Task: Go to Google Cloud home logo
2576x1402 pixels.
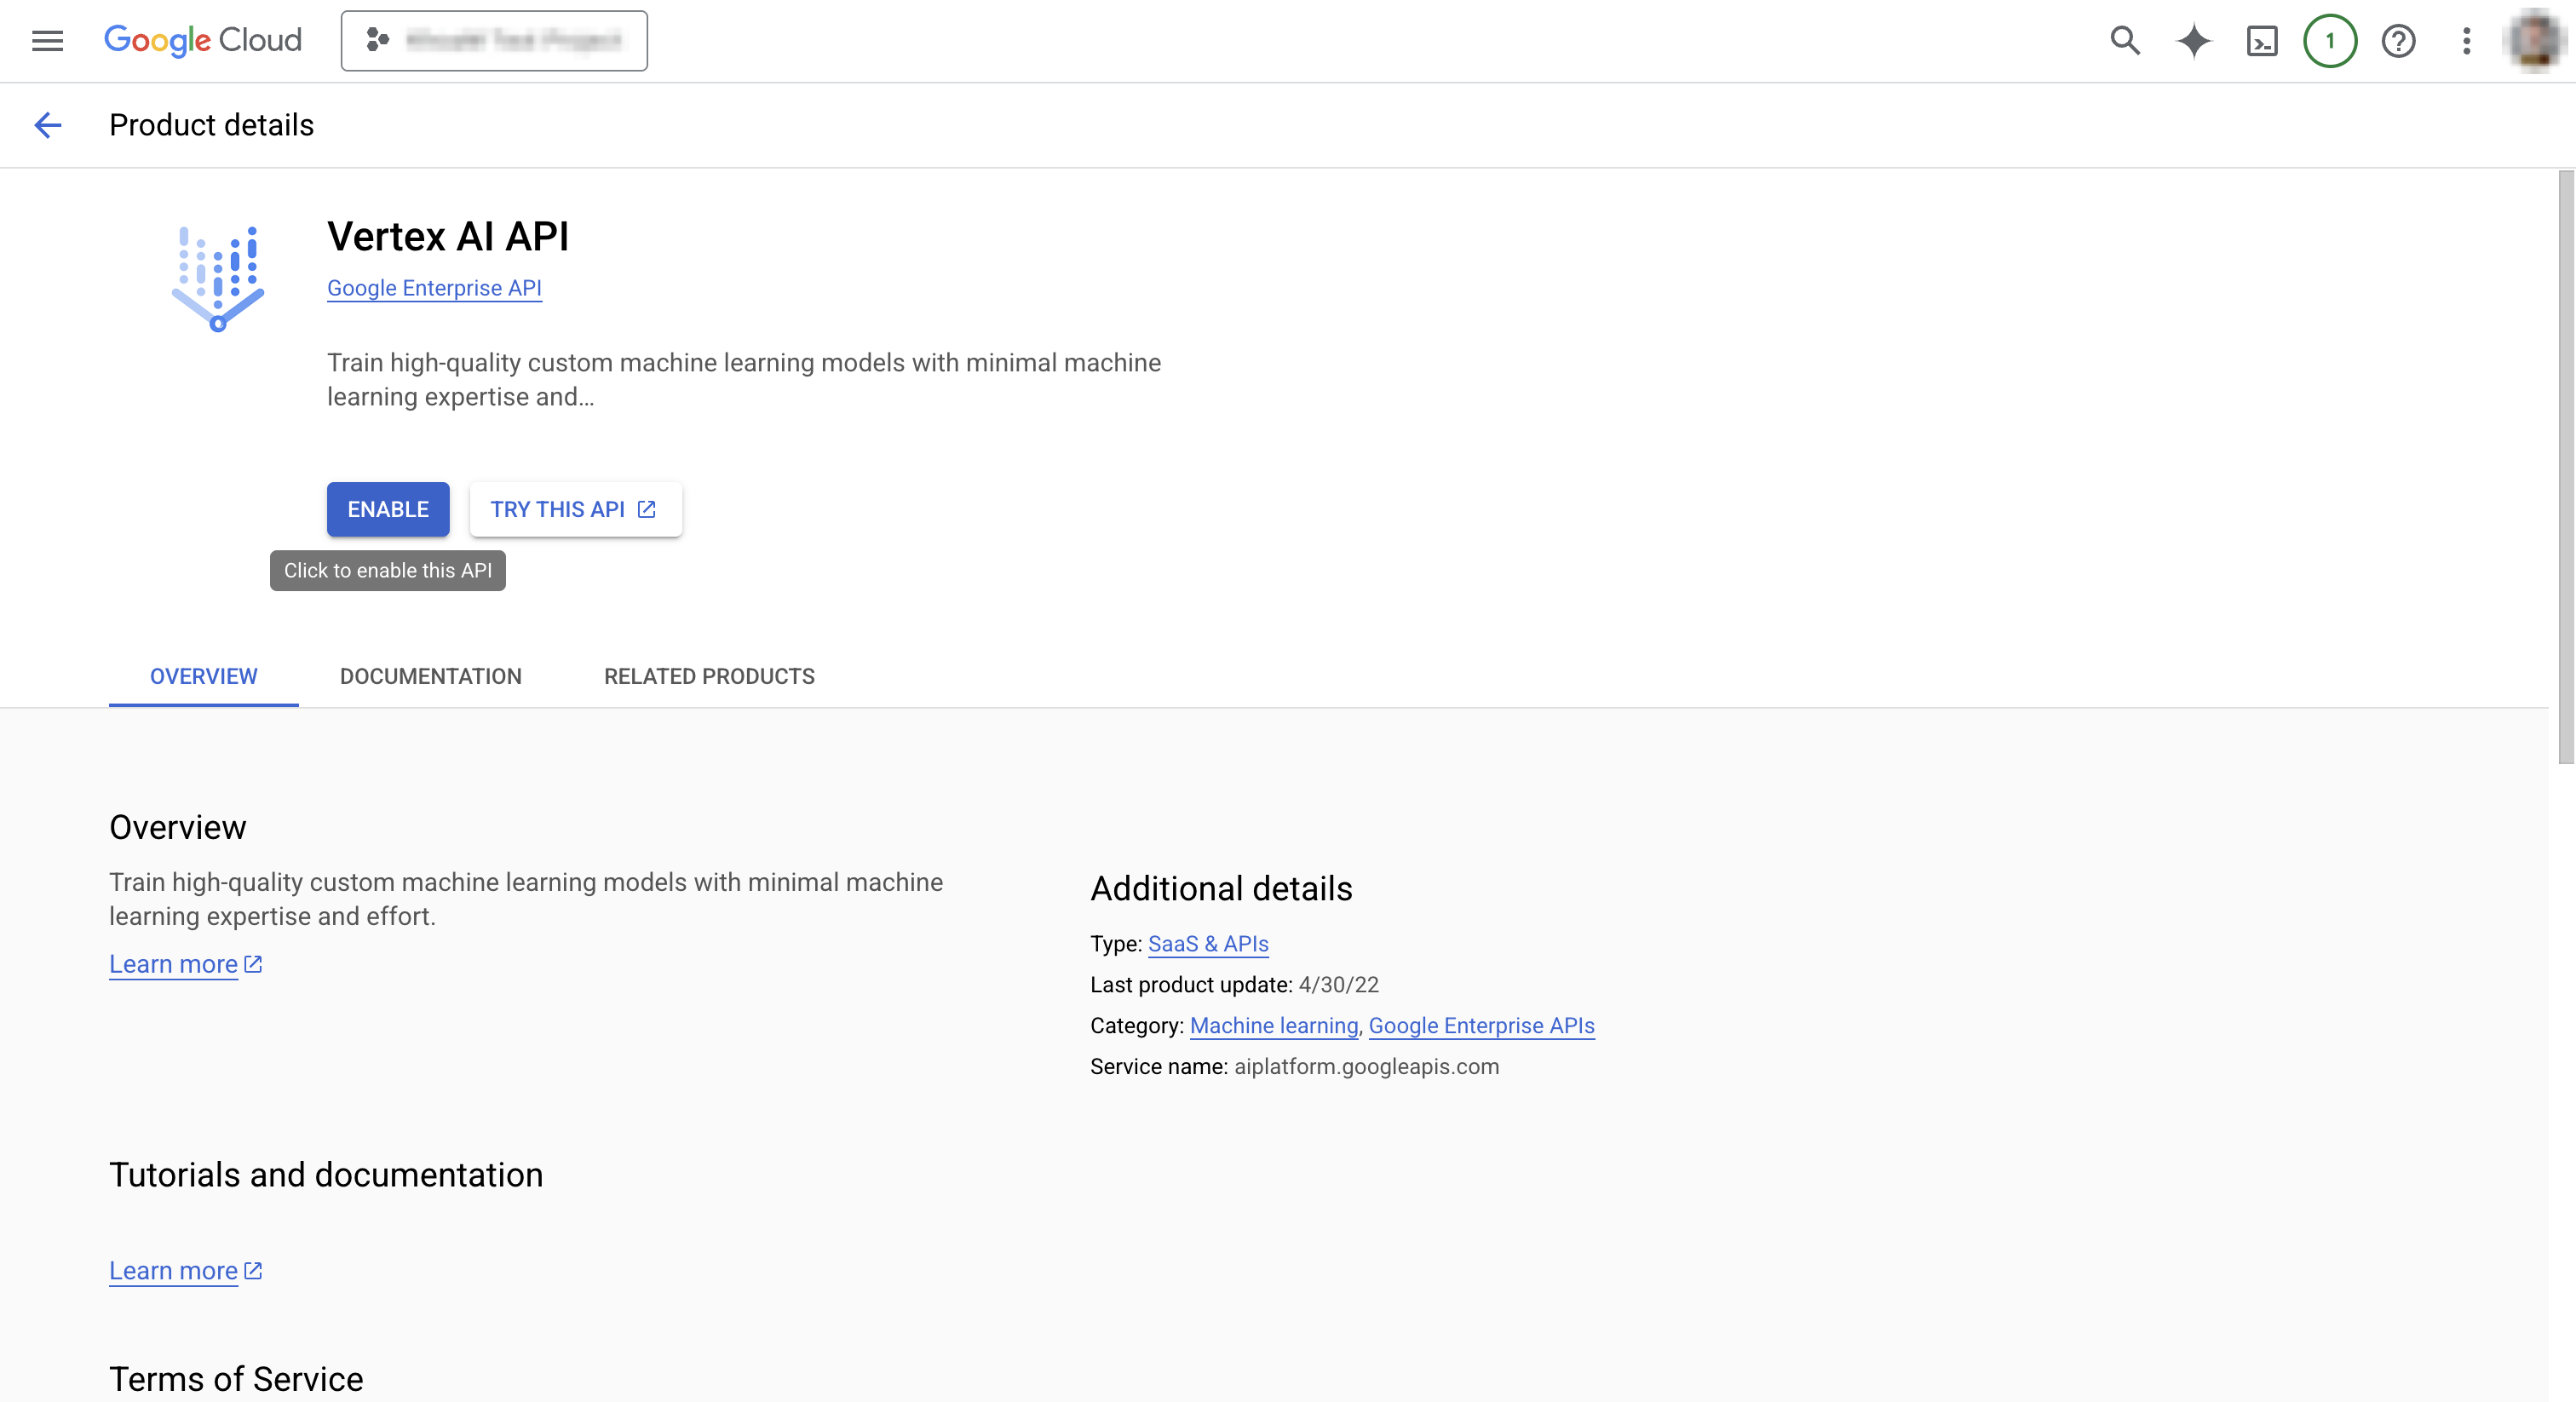Action: click(x=203, y=41)
